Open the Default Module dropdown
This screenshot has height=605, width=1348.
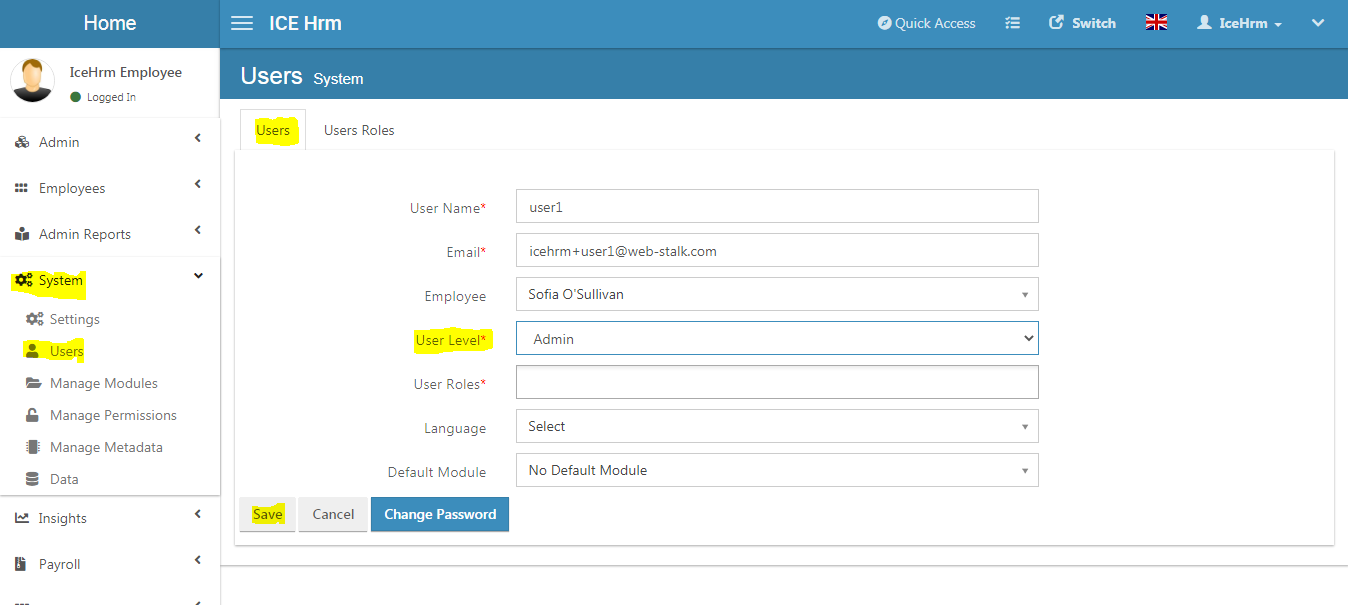(x=777, y=470)
